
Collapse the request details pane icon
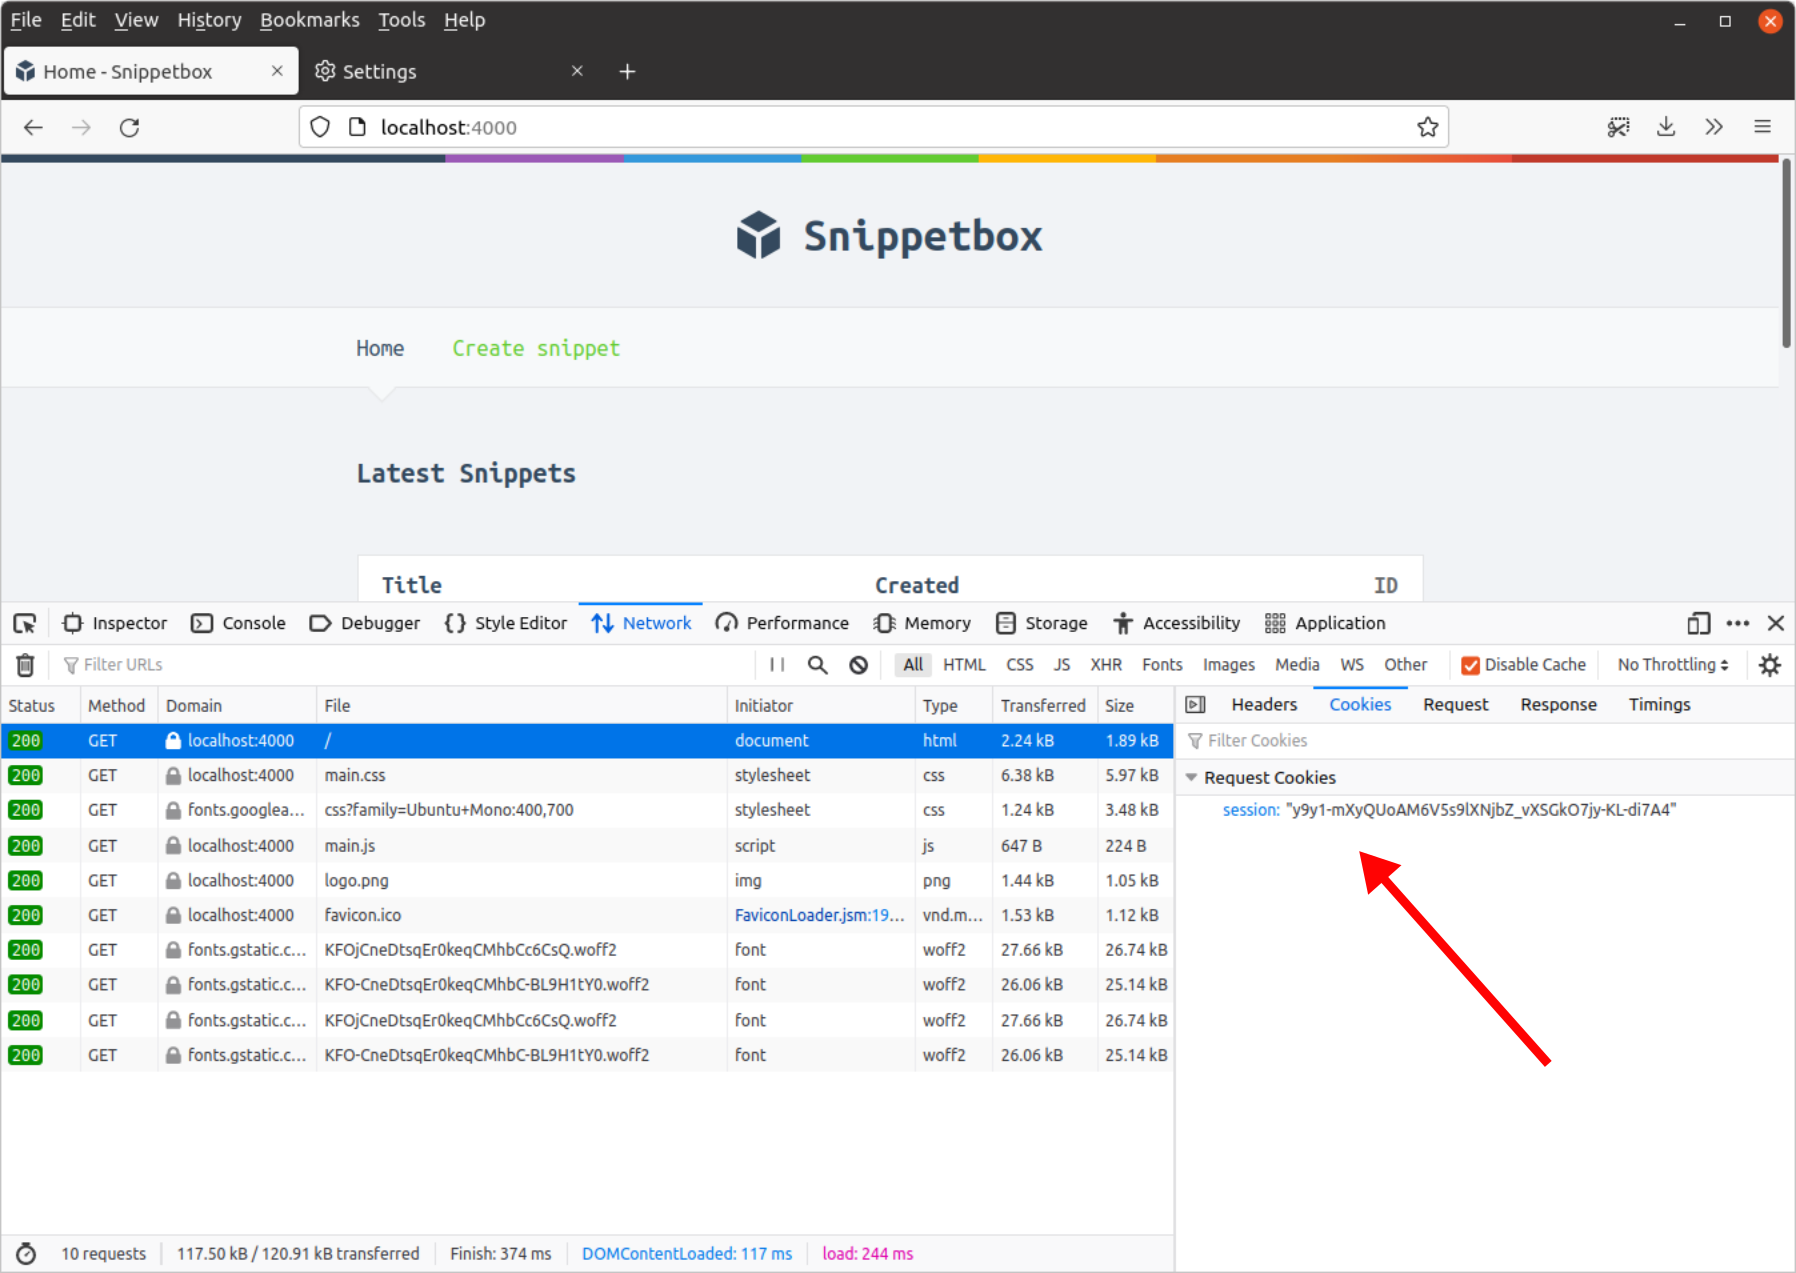click(1195, 705)
